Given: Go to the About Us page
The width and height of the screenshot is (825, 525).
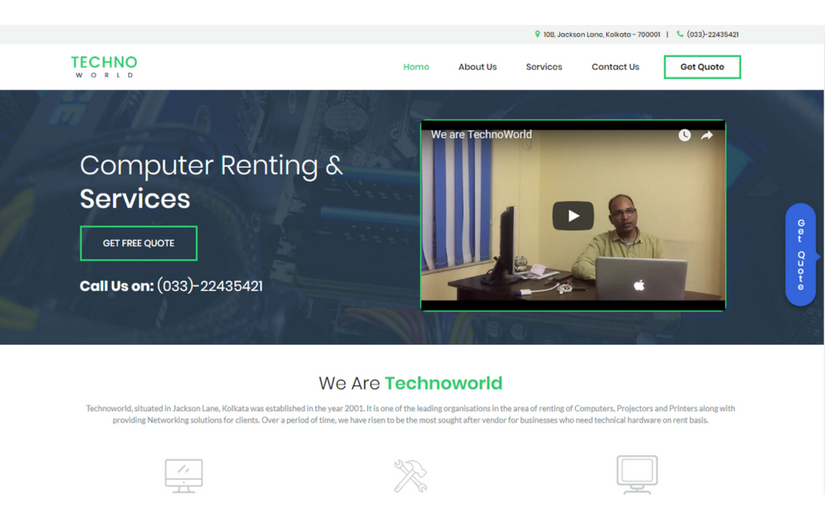Looking at the screenshot, I should click(x=477, y=67).
